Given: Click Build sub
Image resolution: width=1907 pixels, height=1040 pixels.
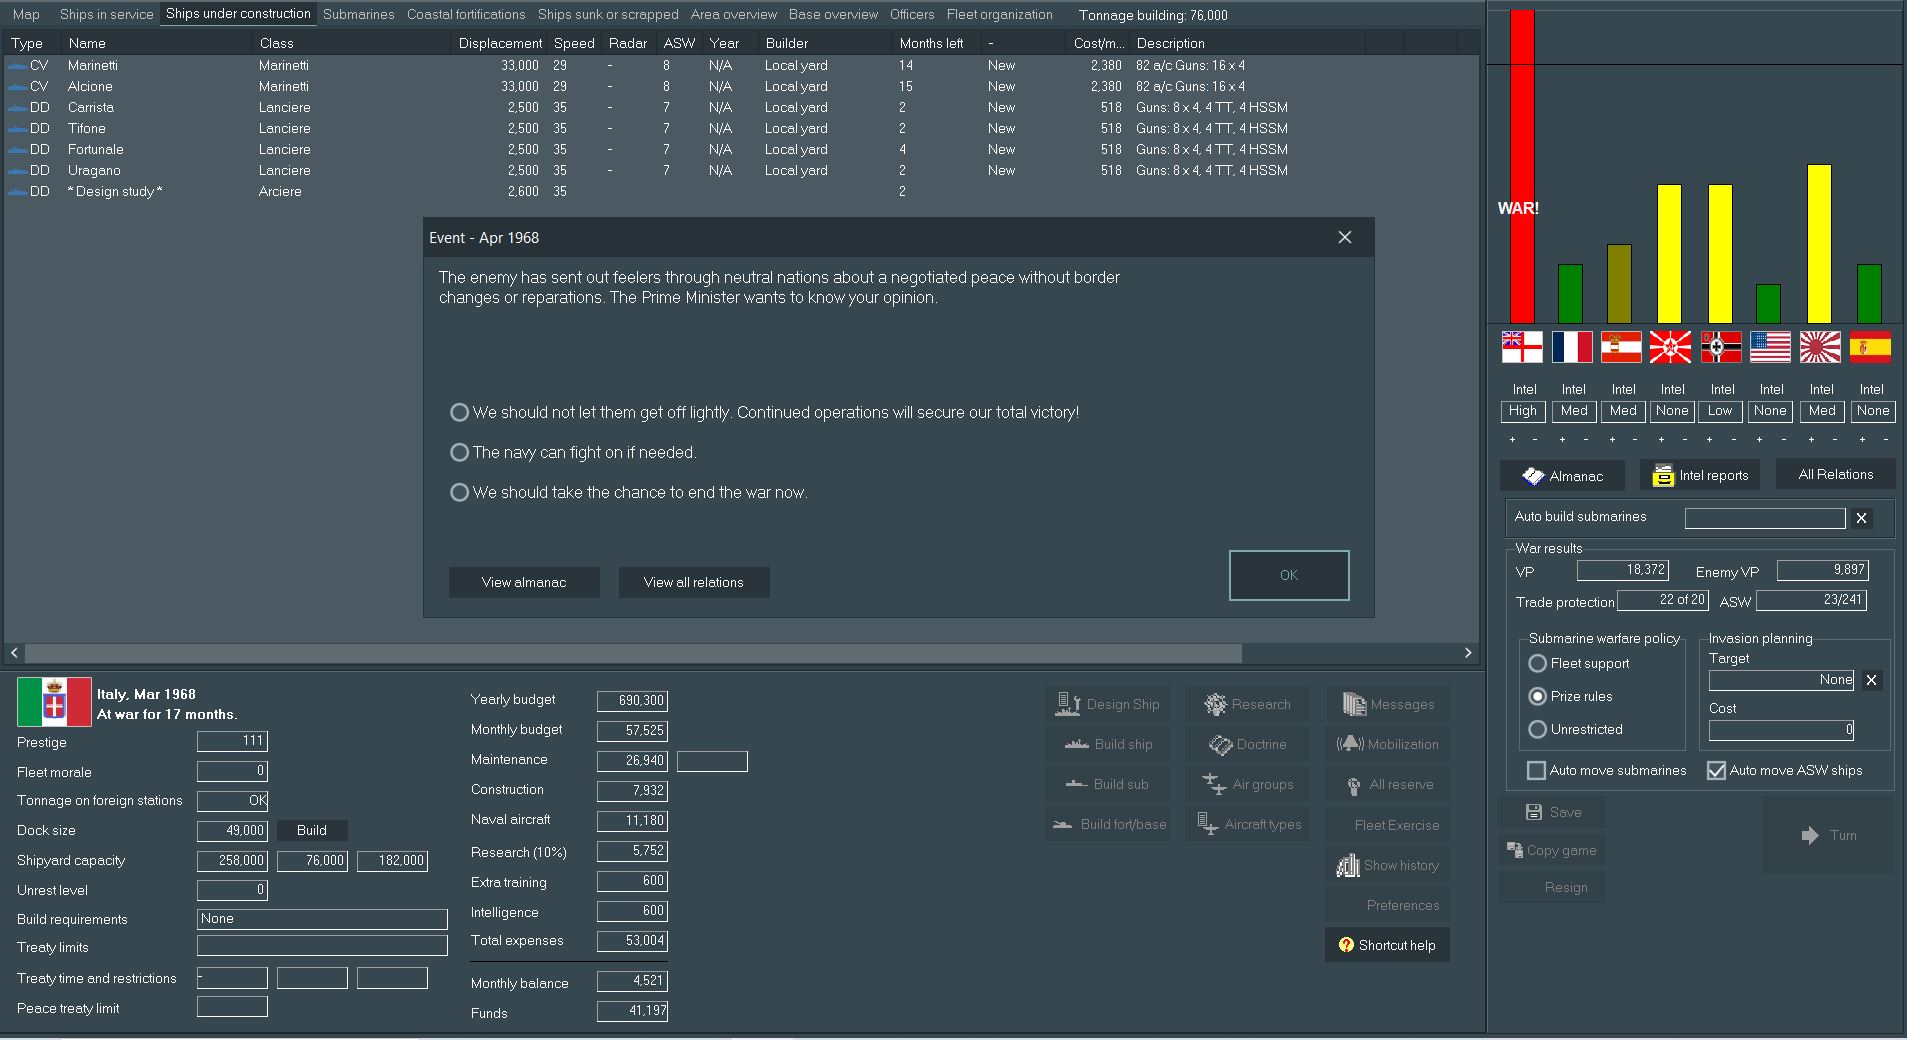Looking at the screenshot, I should 1108,784.
